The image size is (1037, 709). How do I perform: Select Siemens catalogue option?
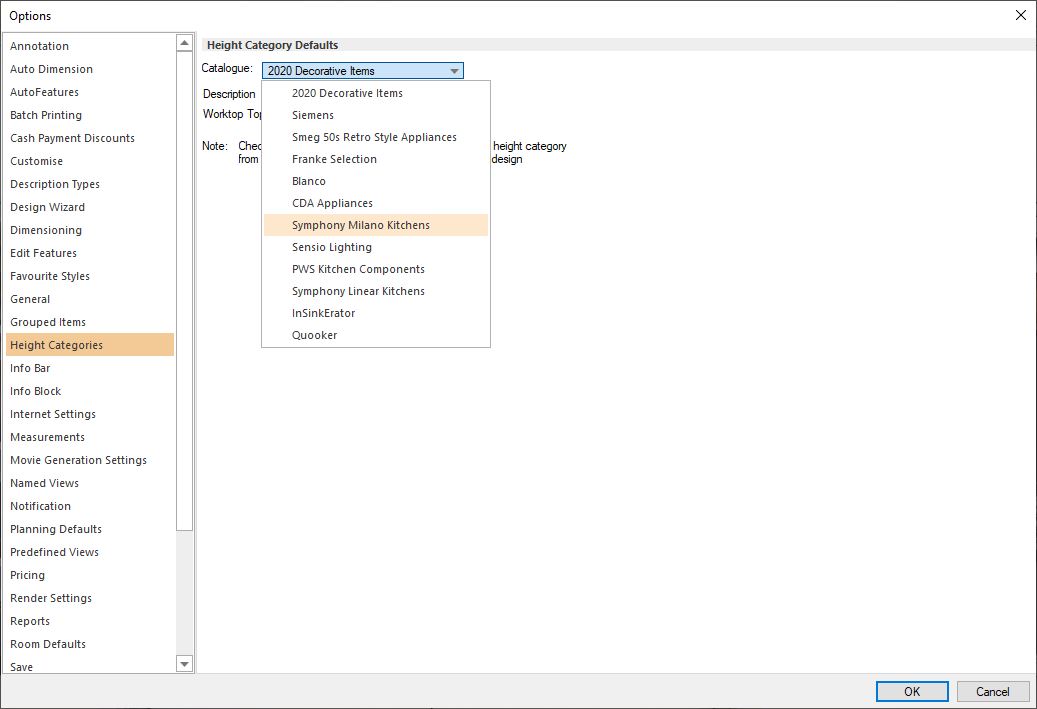coord(376,115)
